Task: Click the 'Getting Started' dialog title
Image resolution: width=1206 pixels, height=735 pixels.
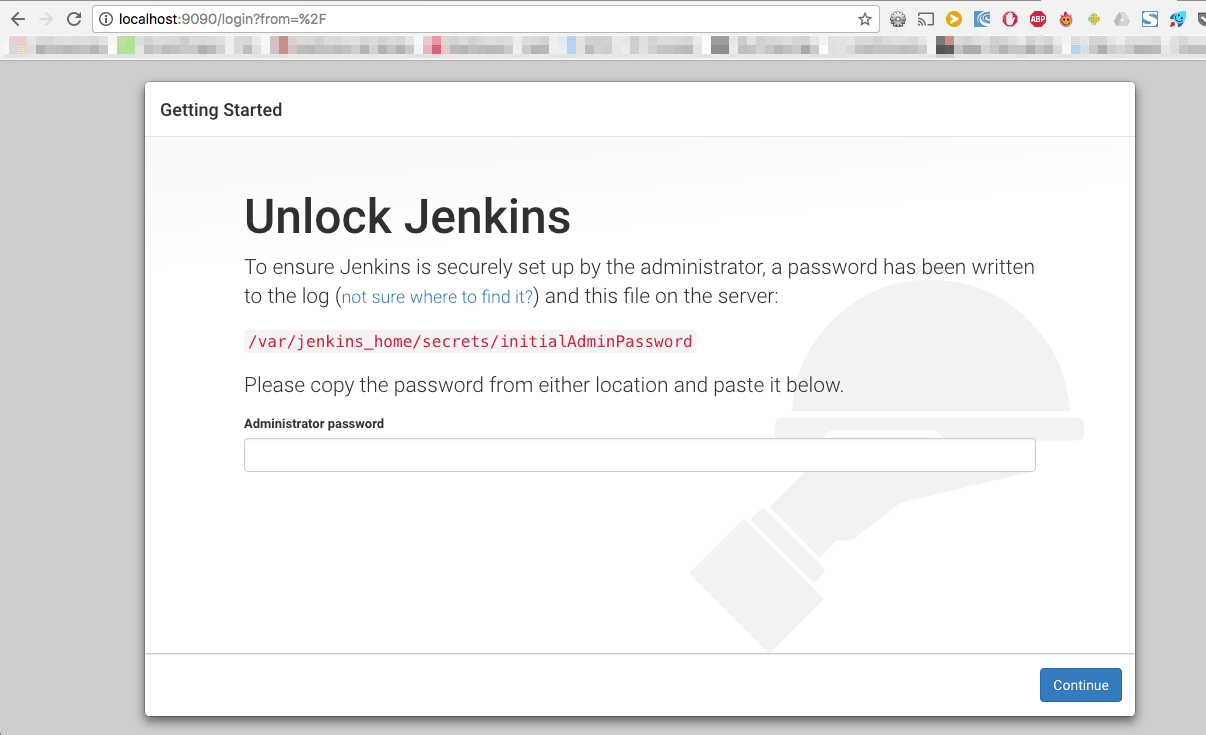Action: point(221,110)
